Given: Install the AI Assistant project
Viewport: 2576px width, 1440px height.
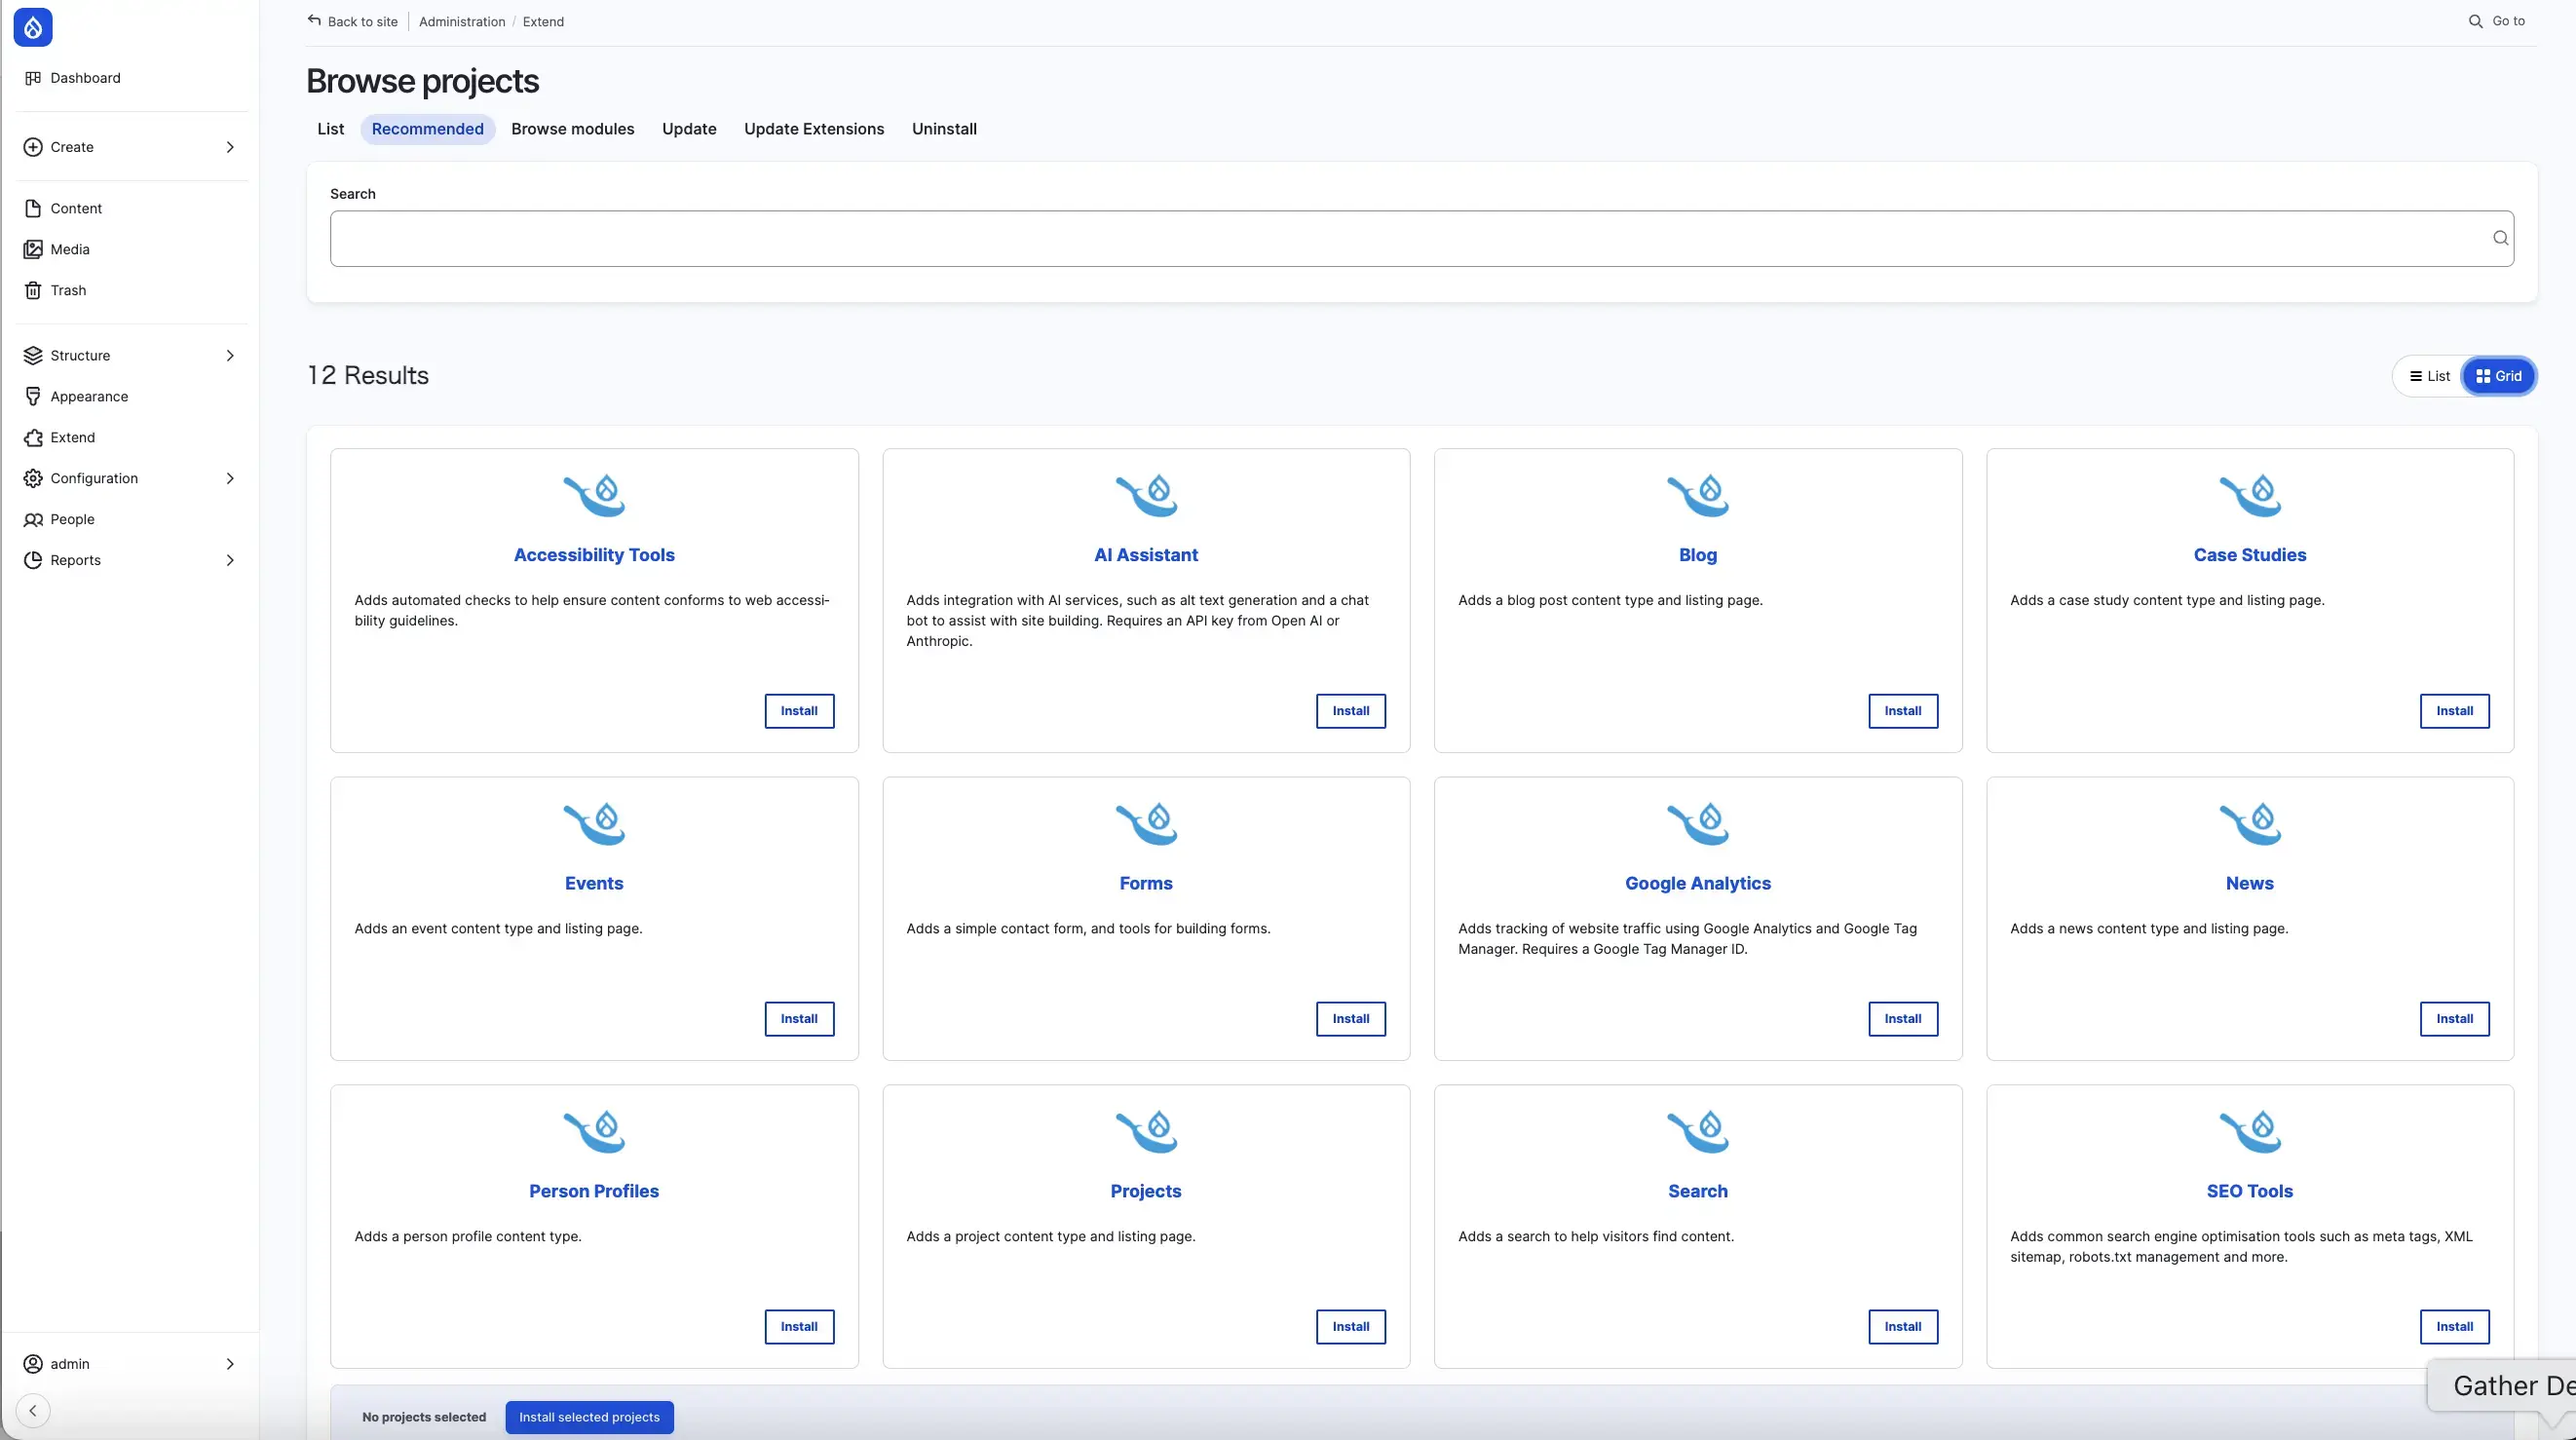Looking at the screenshot, I should (1350, 711).
